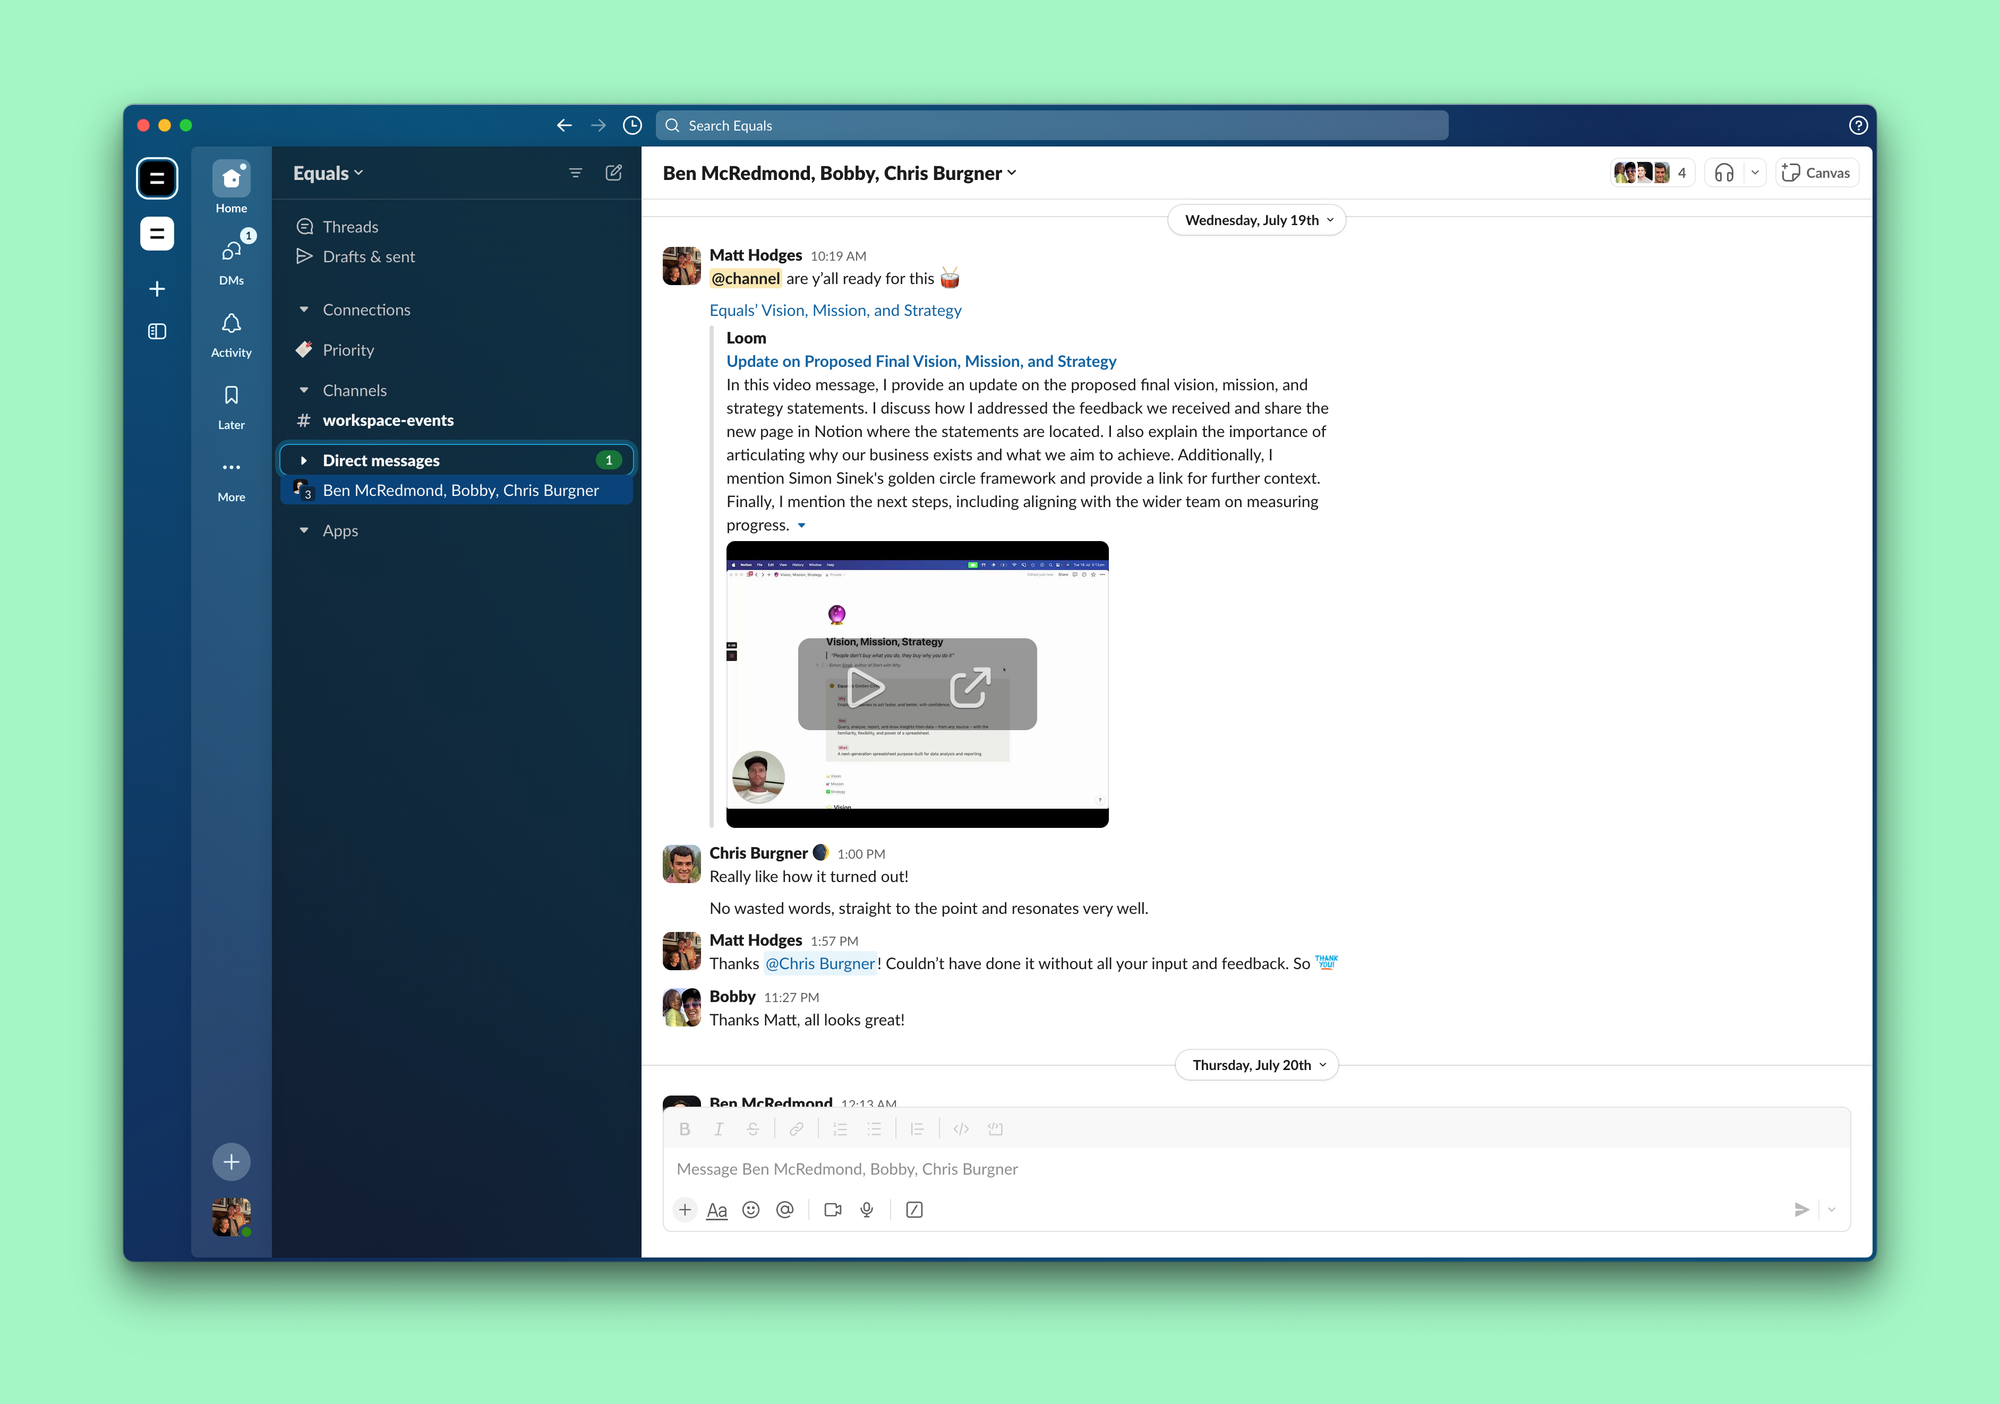
Task: Record an audio clip microphone icon
Action: pyautogui.click(x=867, y=1210)
